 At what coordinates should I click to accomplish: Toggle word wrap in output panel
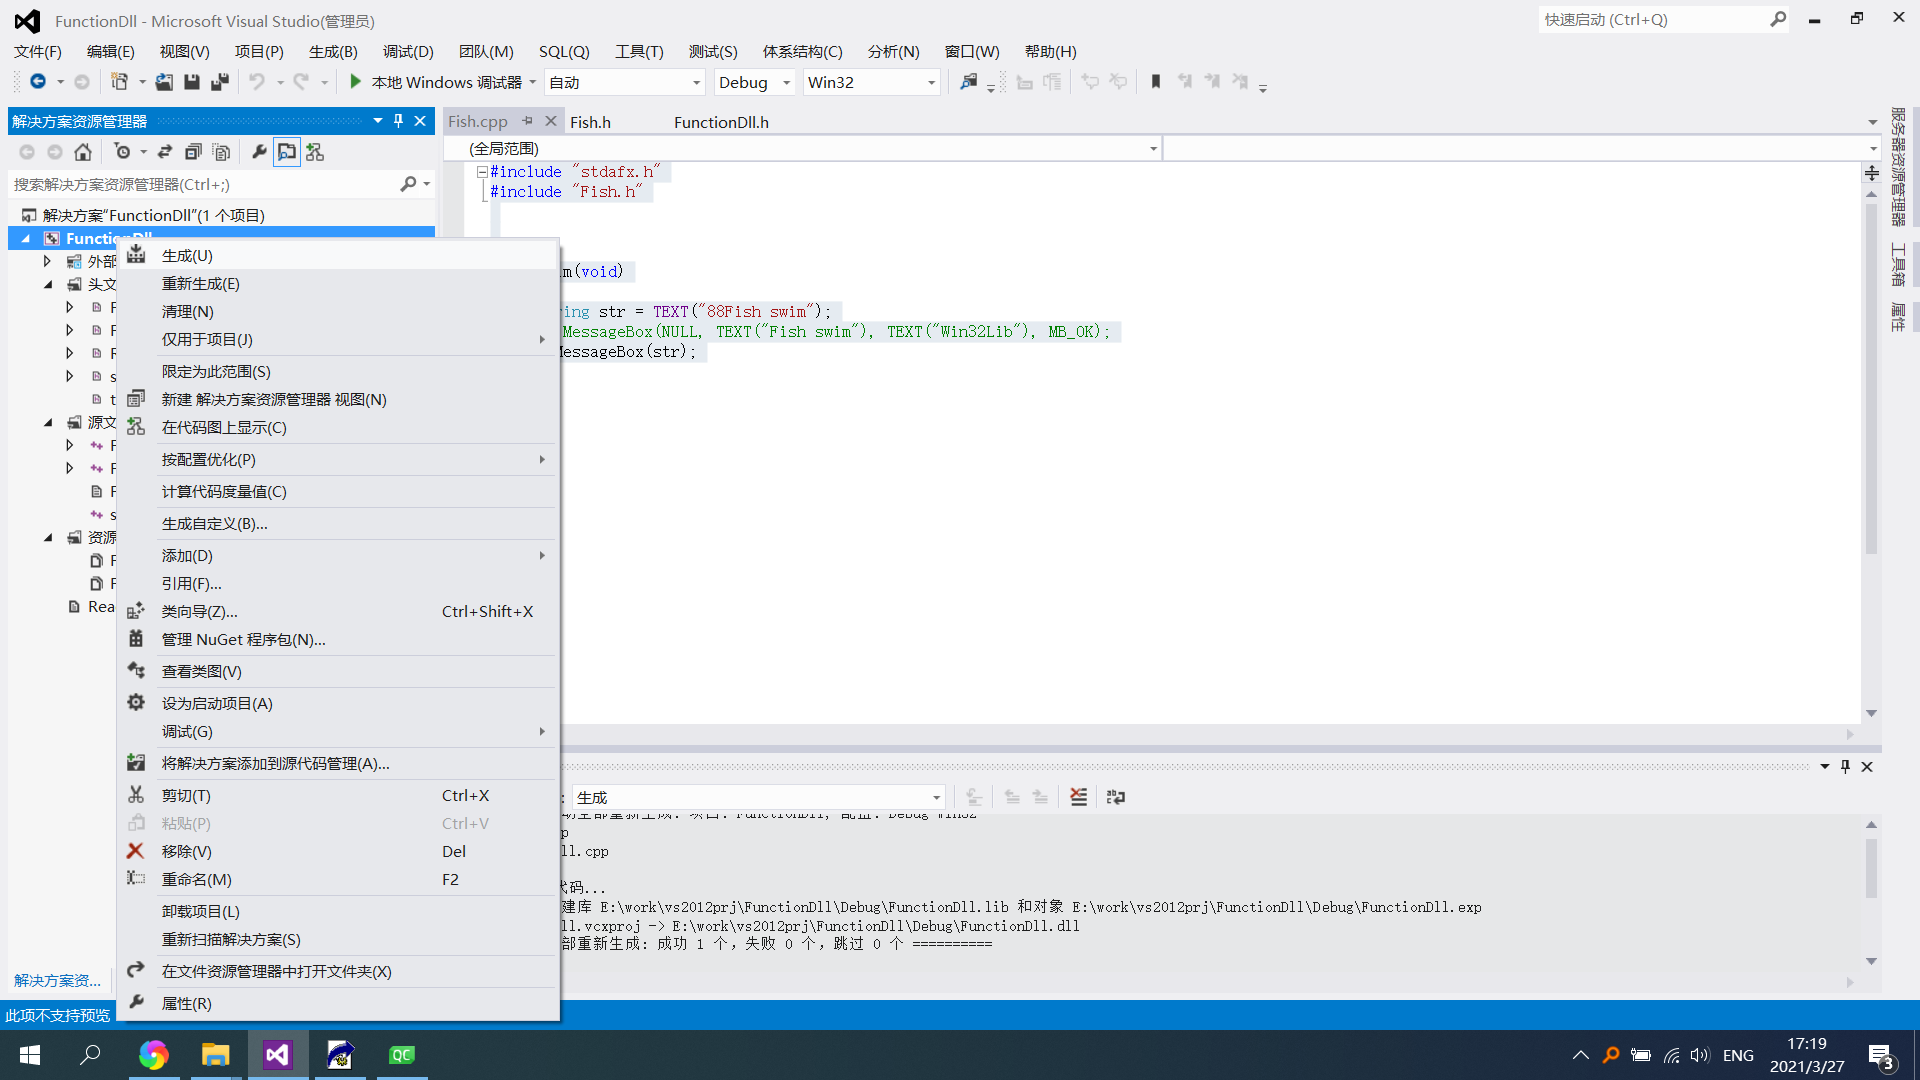(1116, 797)
